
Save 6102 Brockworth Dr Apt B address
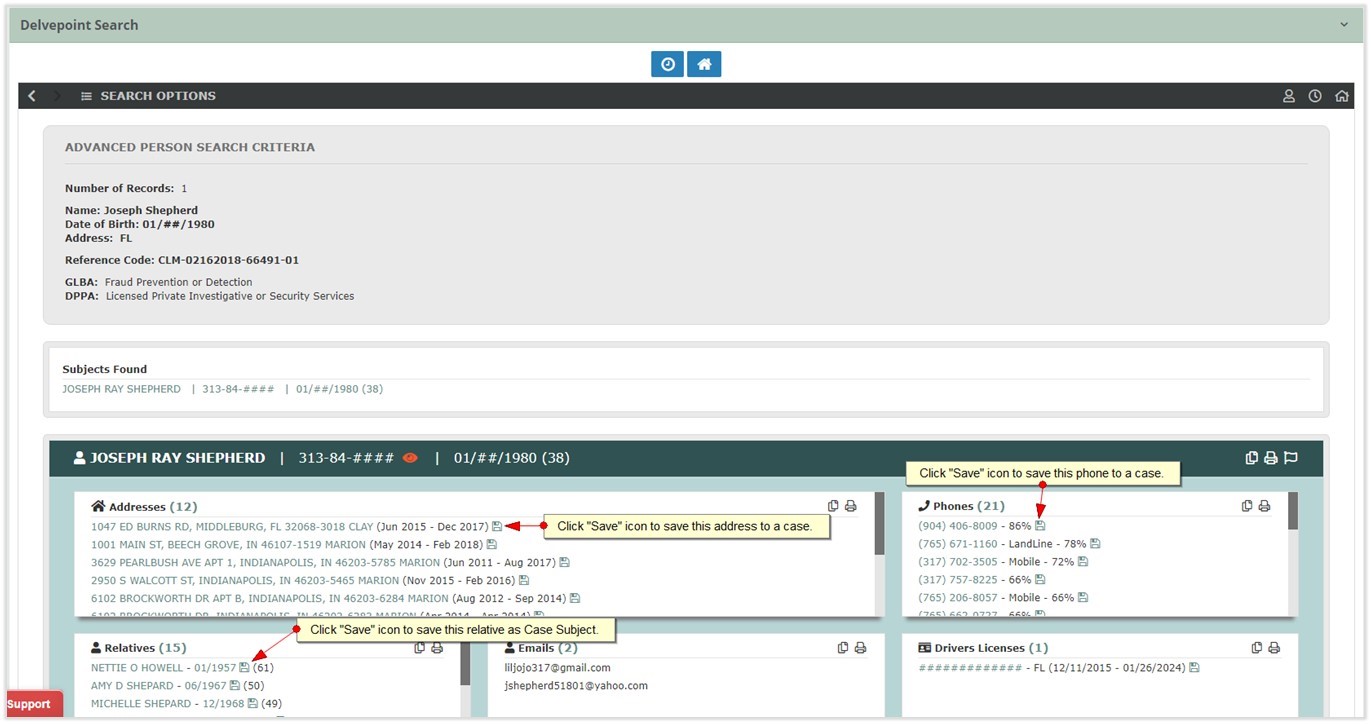[575, 598]
